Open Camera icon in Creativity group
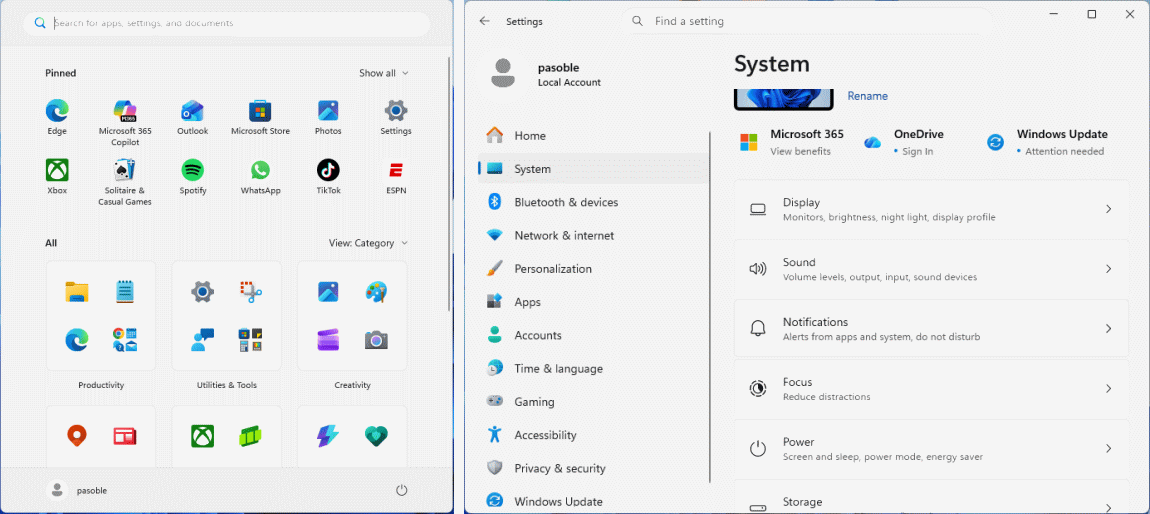 376,339
